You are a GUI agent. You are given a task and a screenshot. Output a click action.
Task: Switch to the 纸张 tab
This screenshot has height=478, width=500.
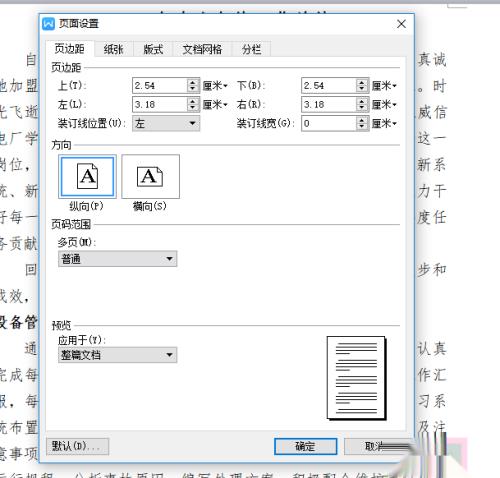(114, 49)
